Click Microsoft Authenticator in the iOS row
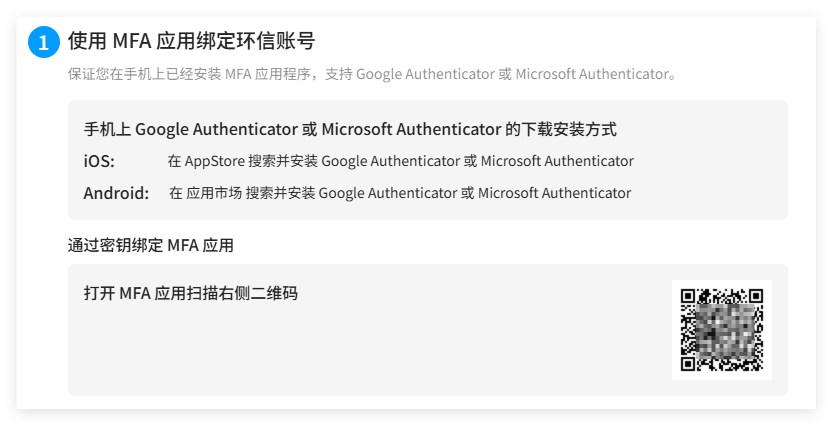The image size is (832, 425). [557, 161]
